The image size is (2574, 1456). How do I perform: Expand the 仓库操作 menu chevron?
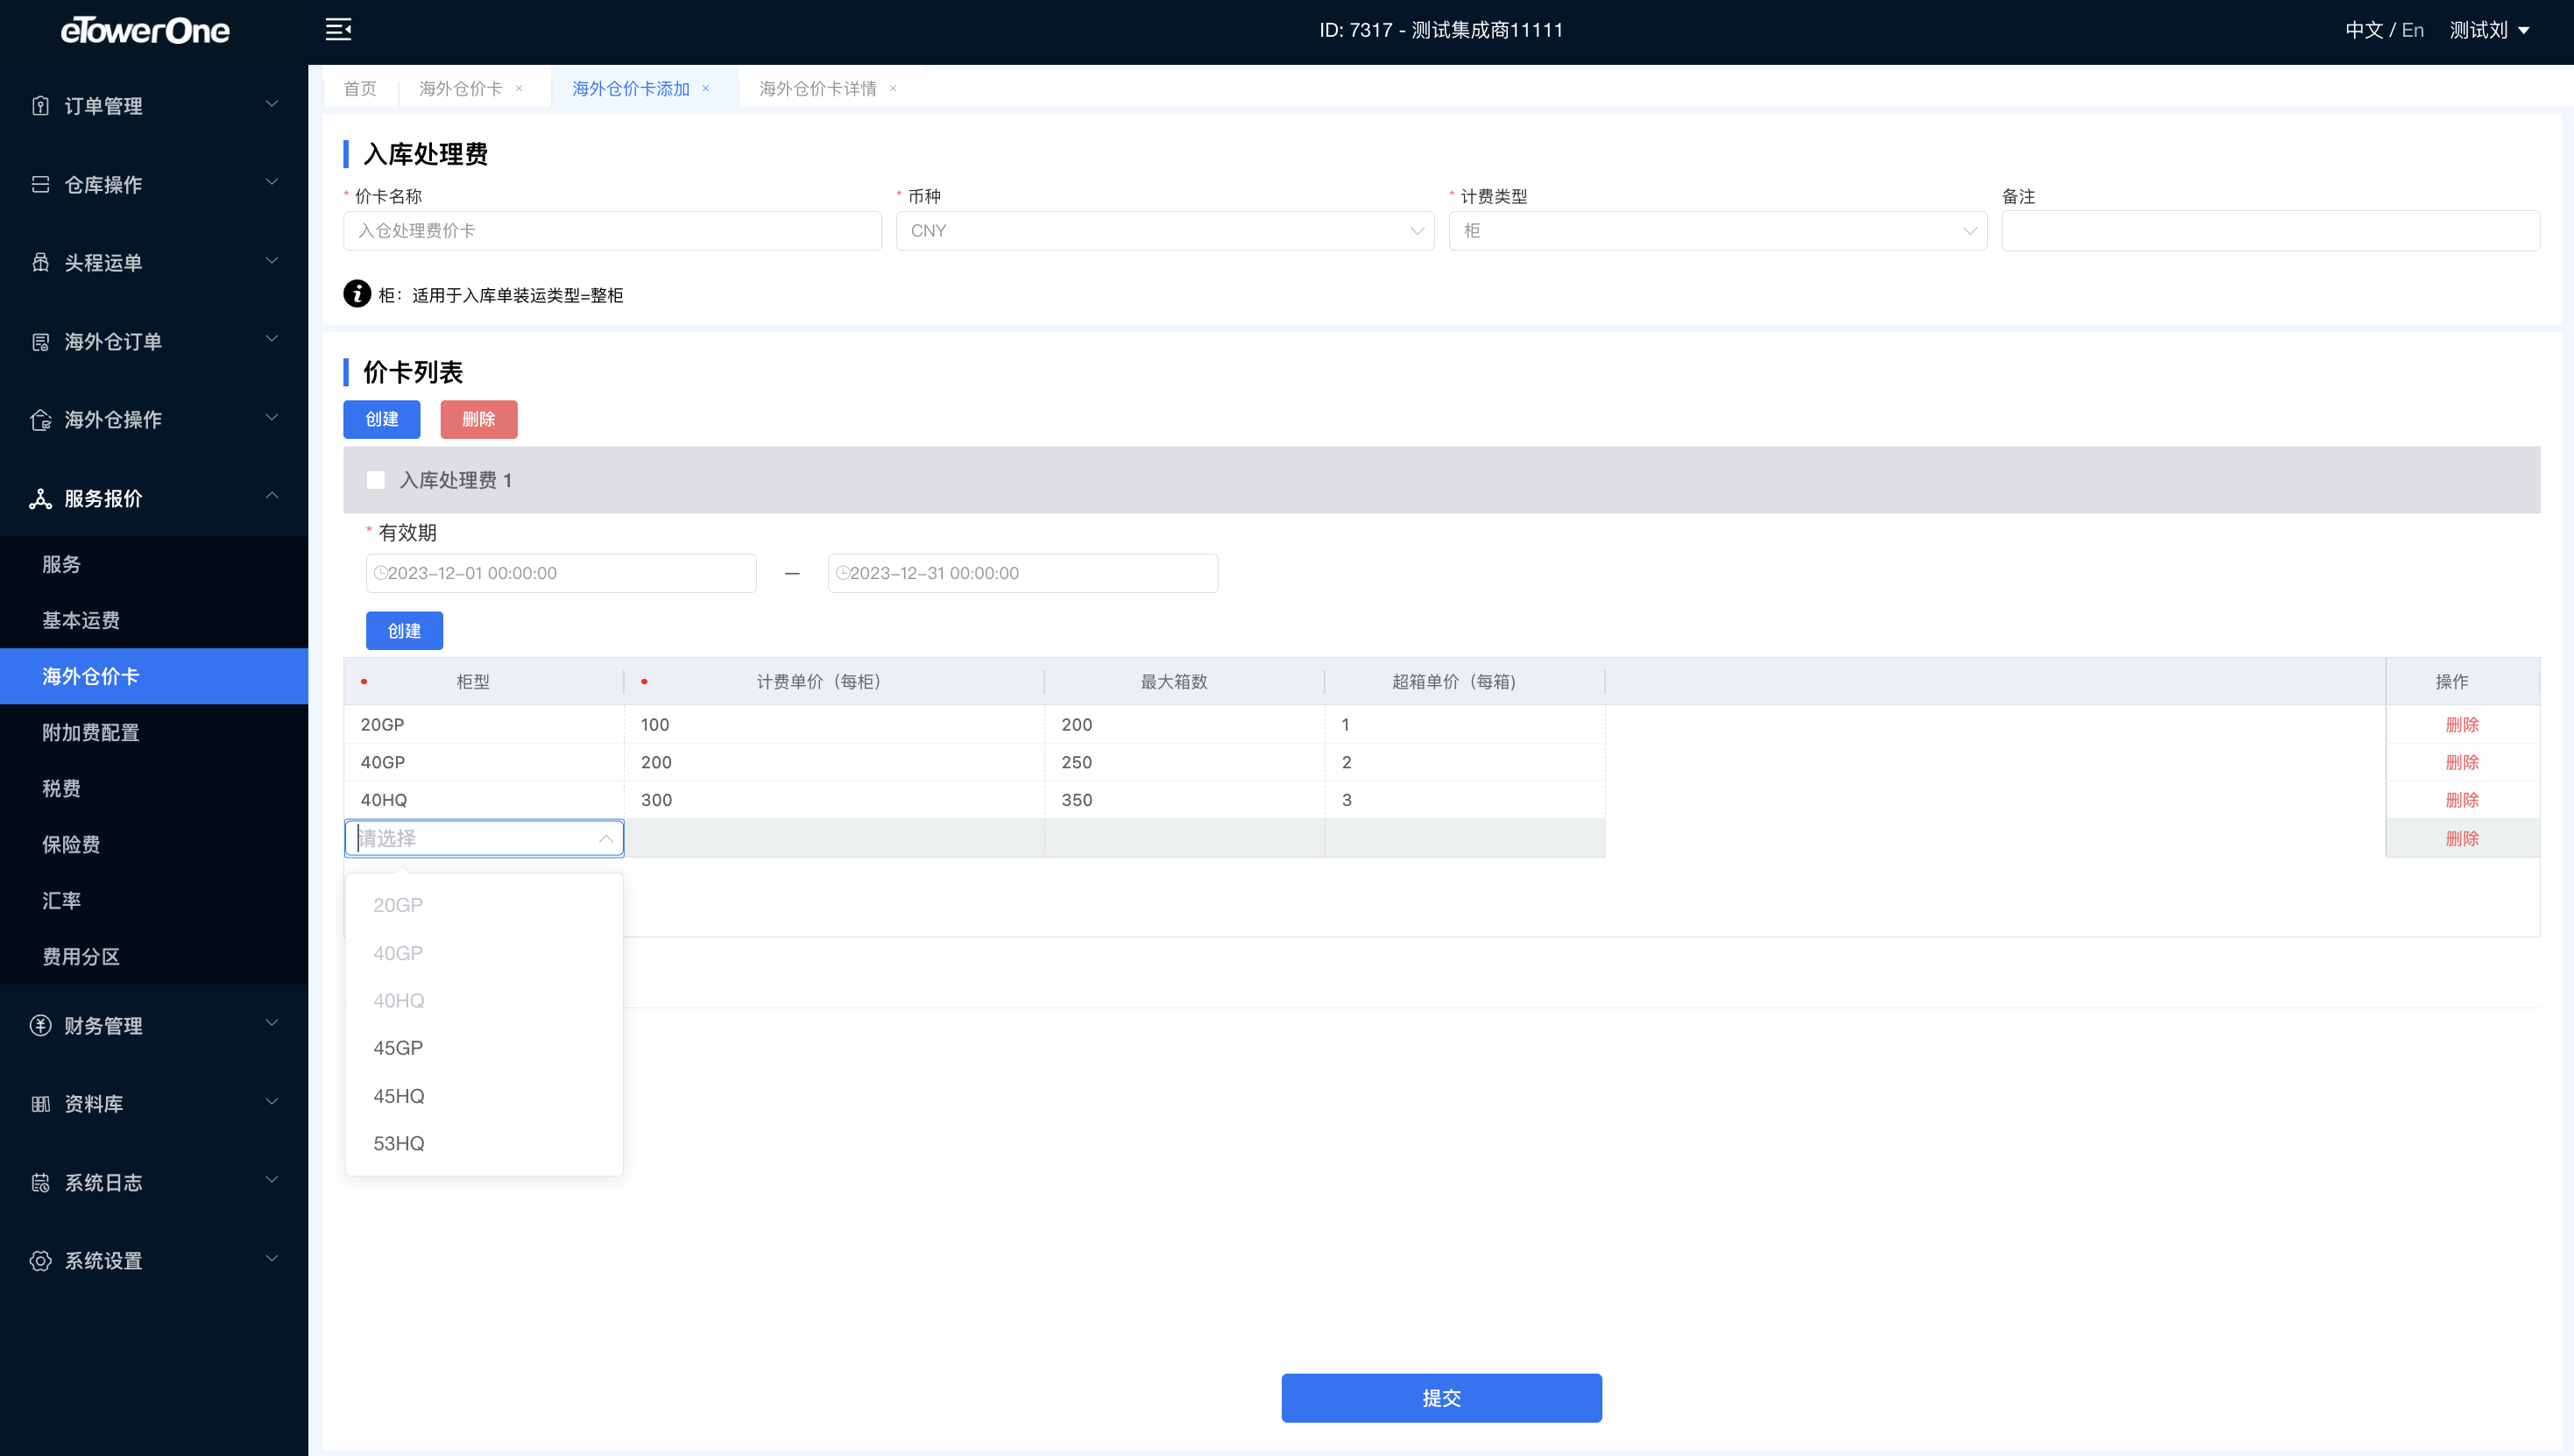coord(271,182)
